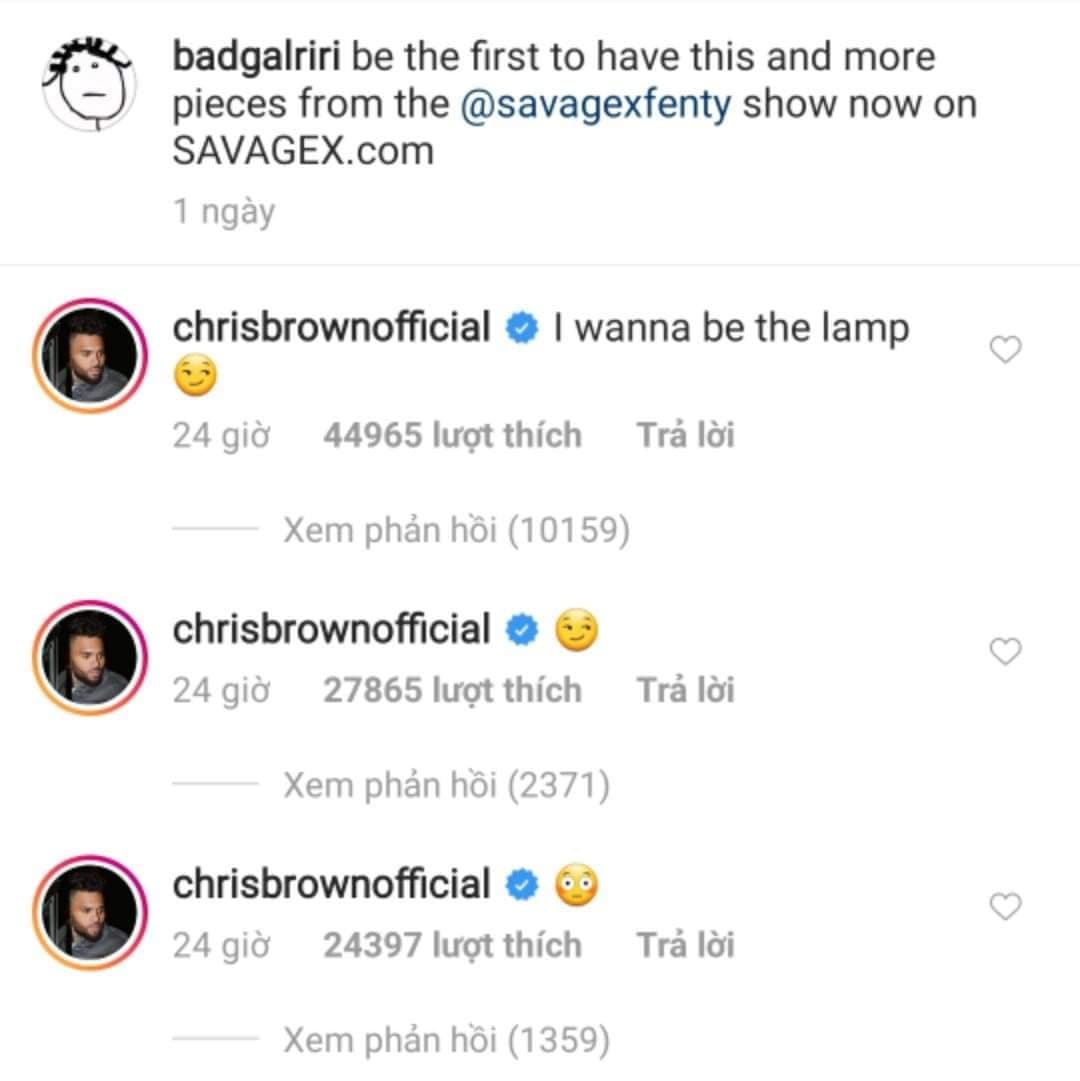Expand the 1359 replies thread

pyautogui.click(x=446, y=1041)
